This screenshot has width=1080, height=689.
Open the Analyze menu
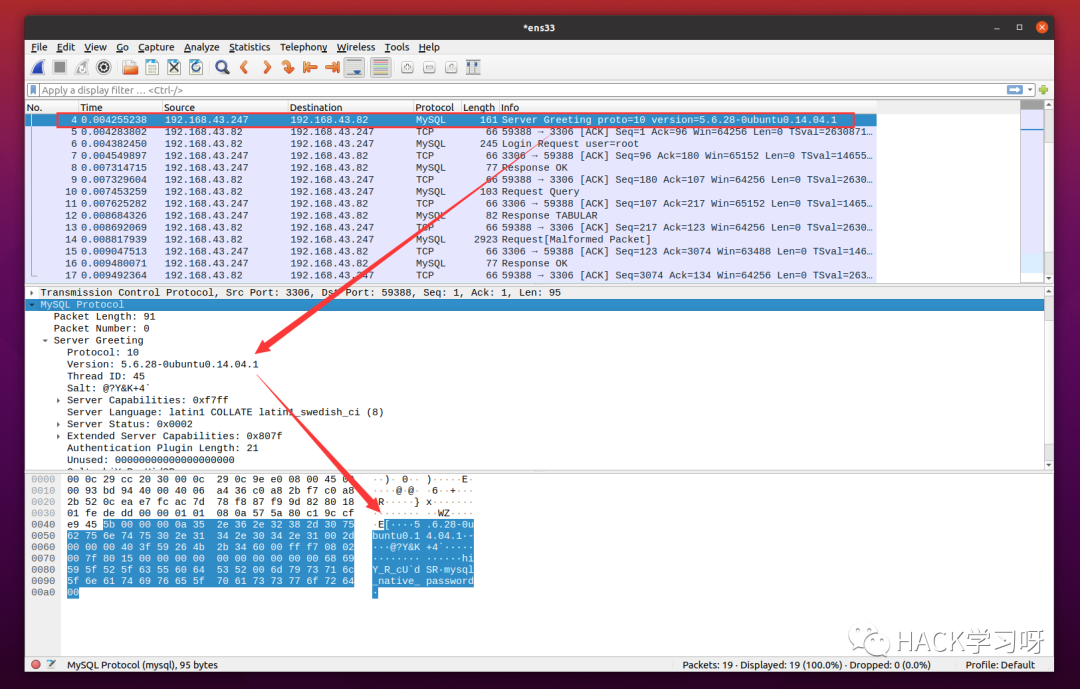[x=201, y=47]
